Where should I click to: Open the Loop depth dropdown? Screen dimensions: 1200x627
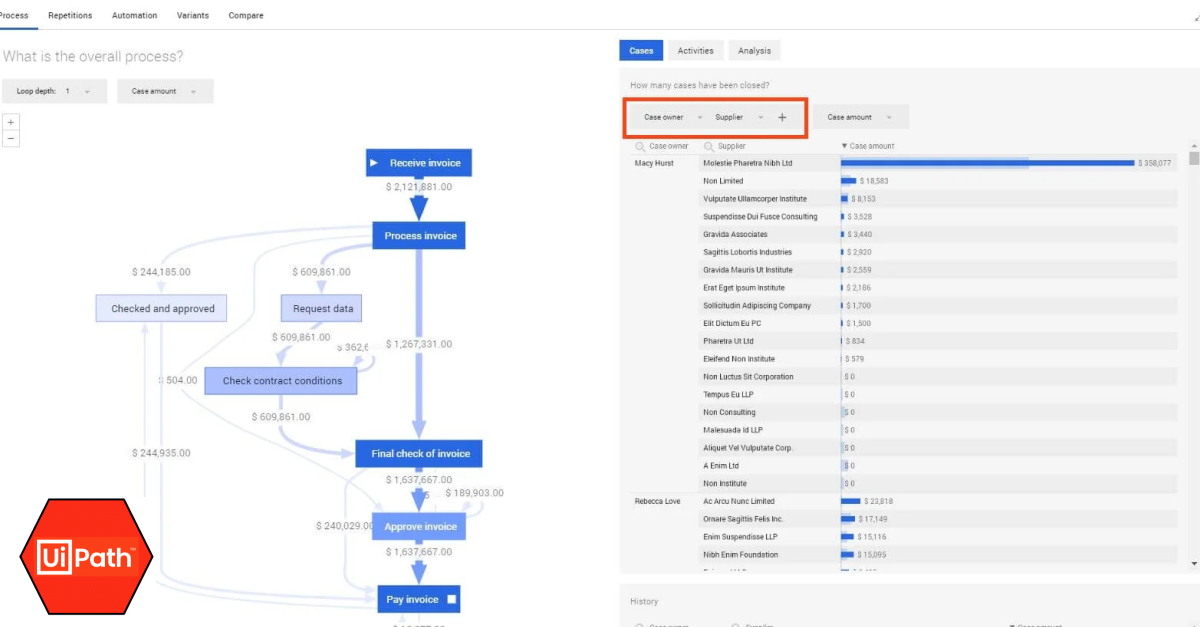coord(56,91)
